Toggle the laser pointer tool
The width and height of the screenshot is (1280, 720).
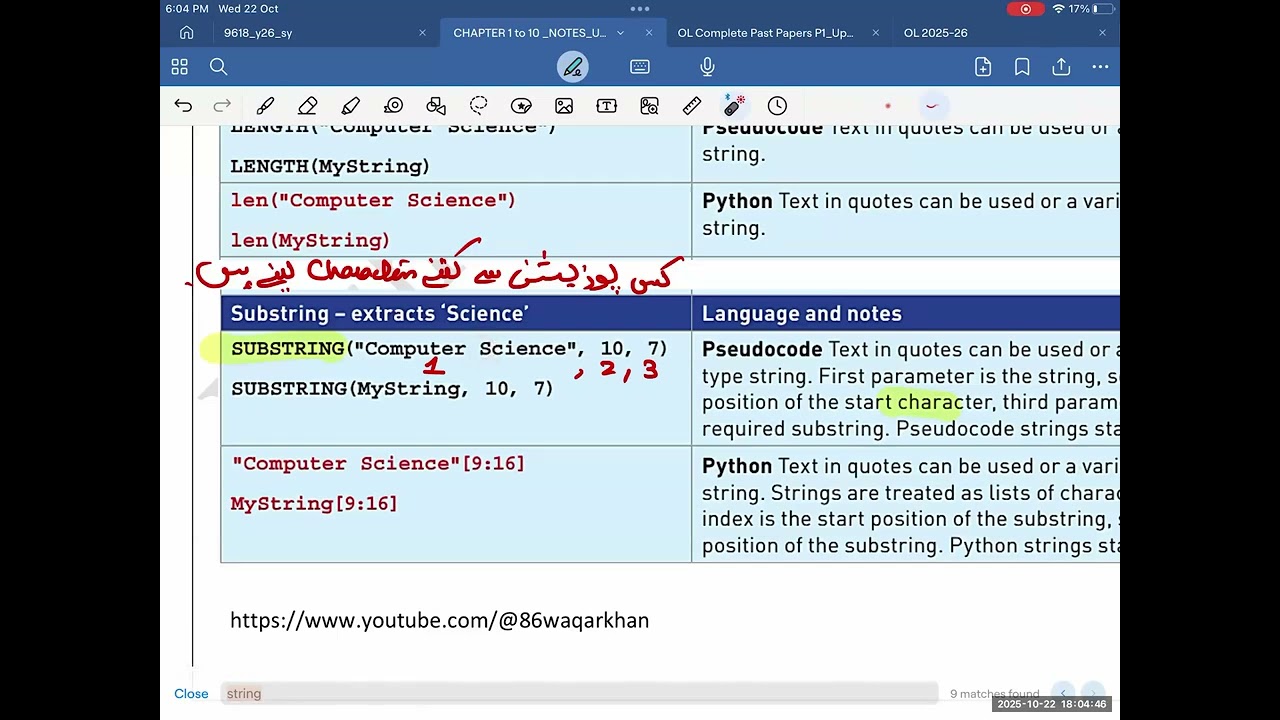[734, 106]
